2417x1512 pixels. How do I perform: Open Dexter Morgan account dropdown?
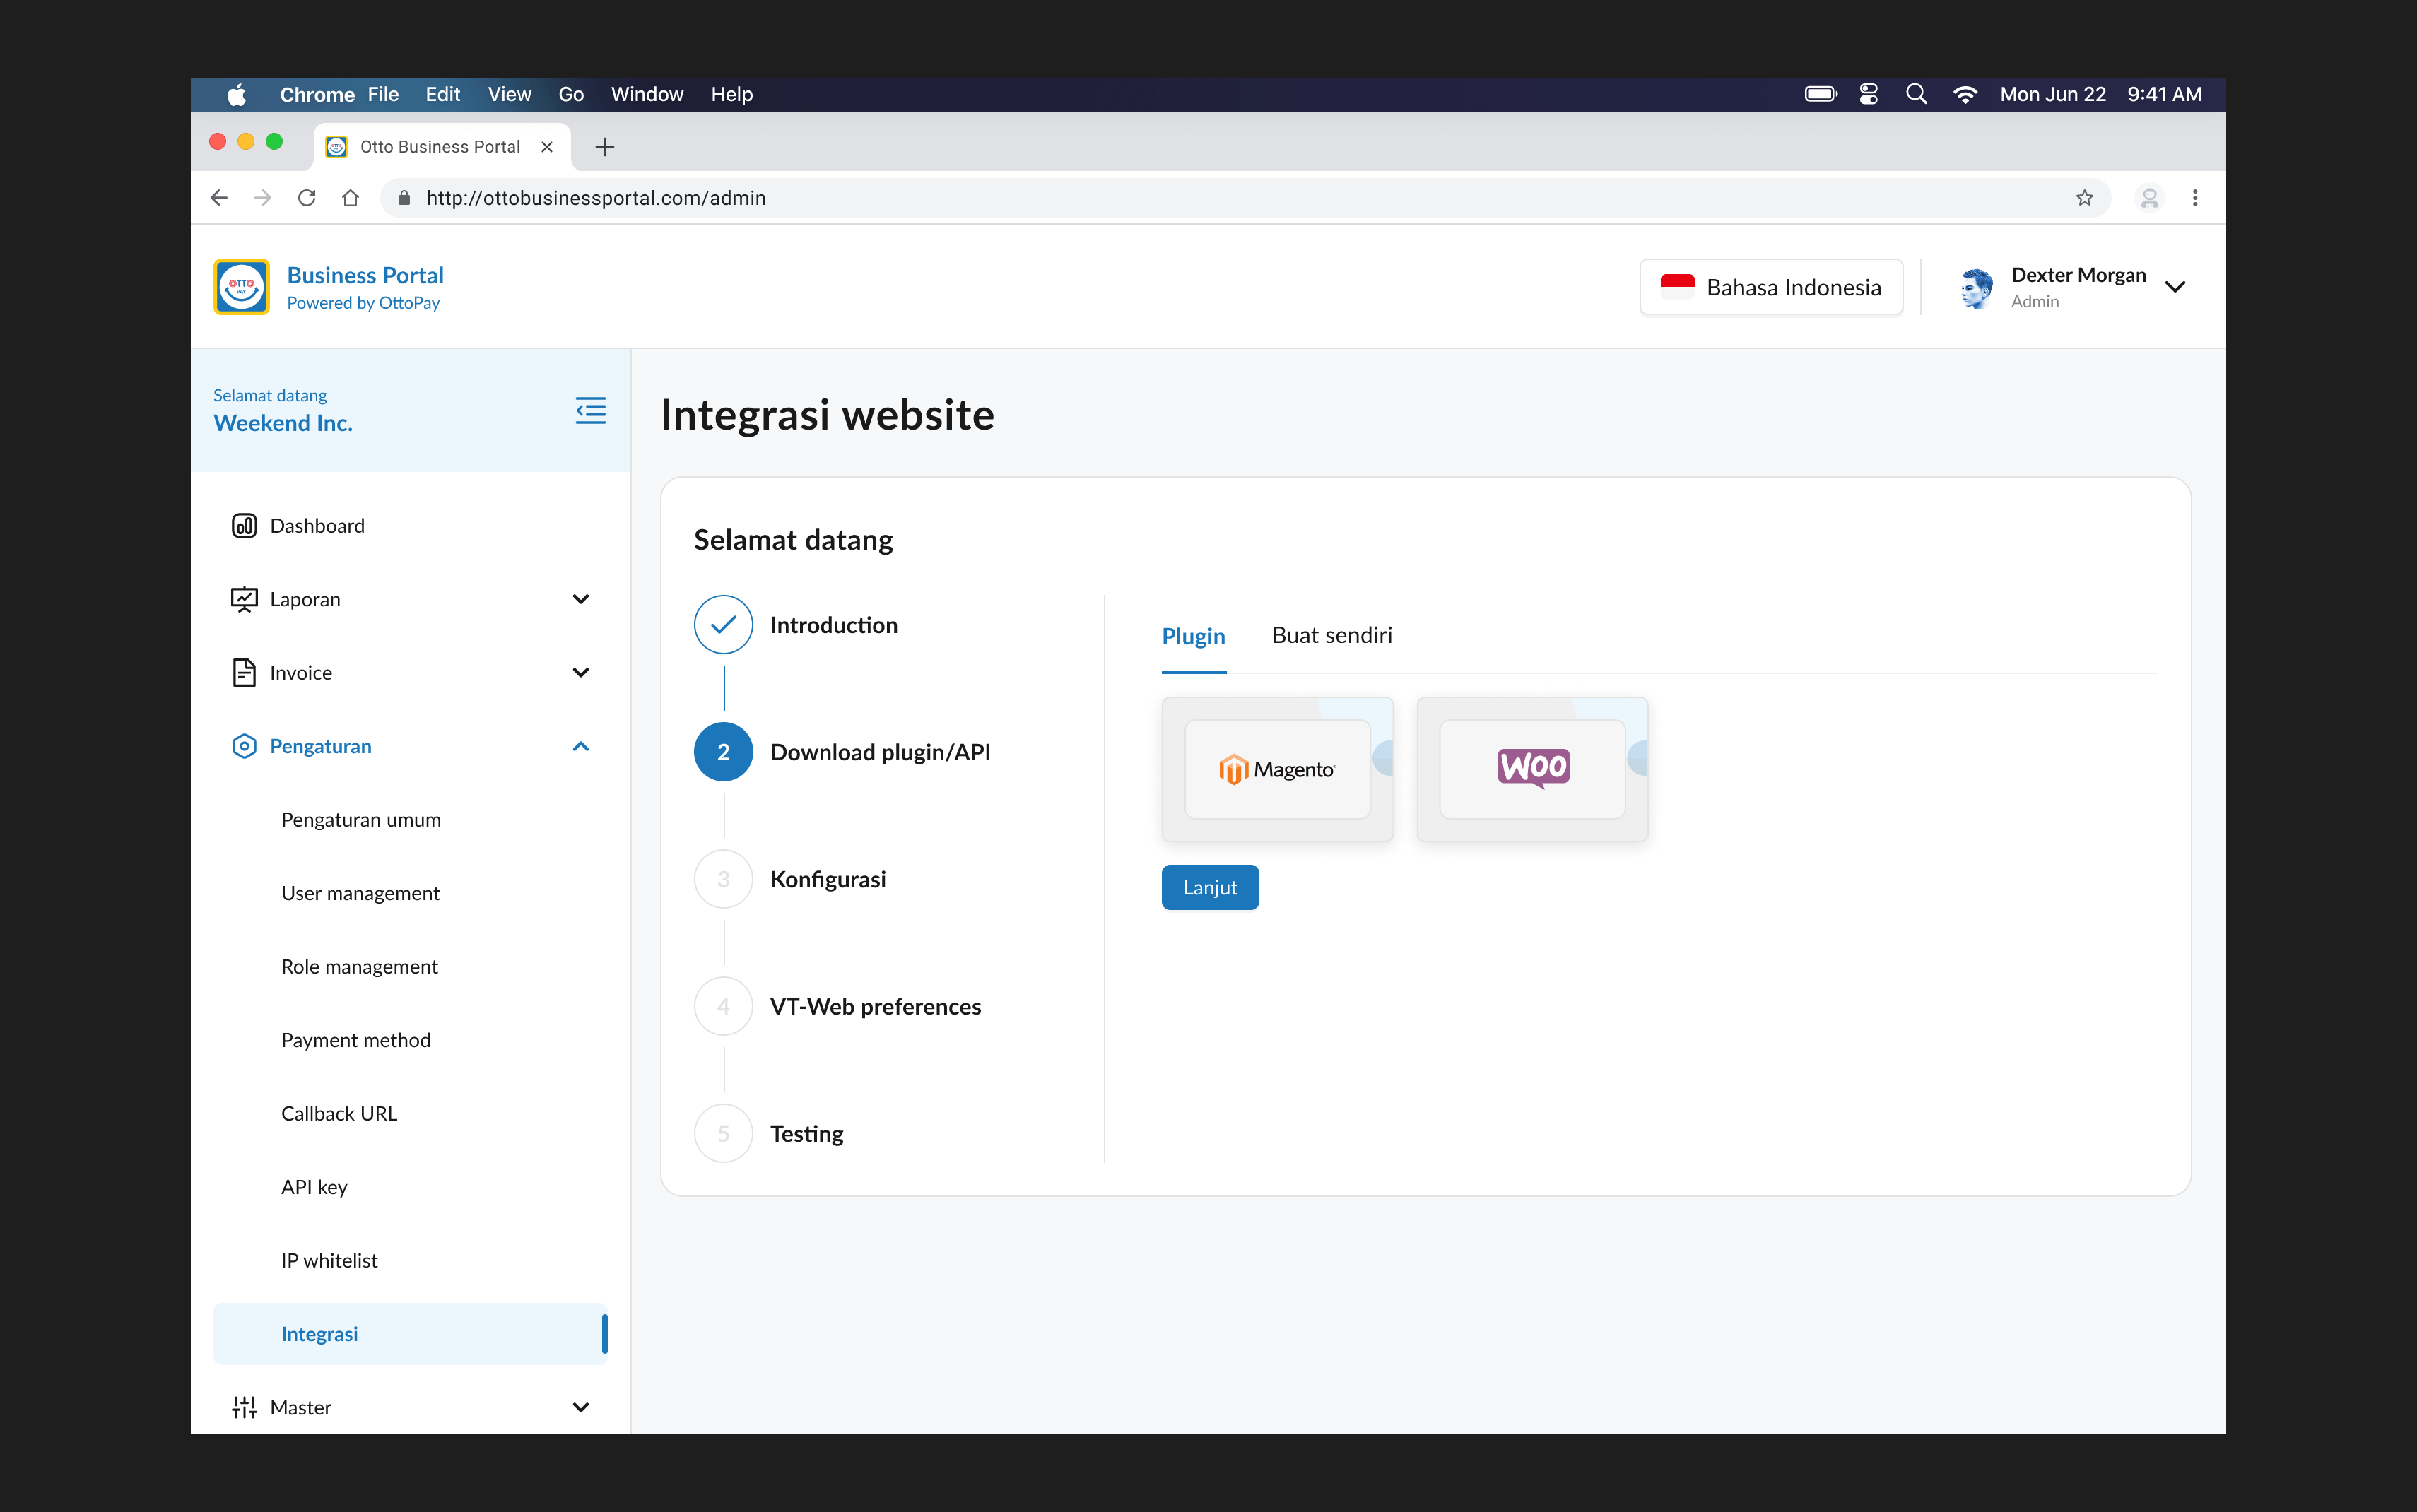pyautogui.click(x=2174, y=287)
